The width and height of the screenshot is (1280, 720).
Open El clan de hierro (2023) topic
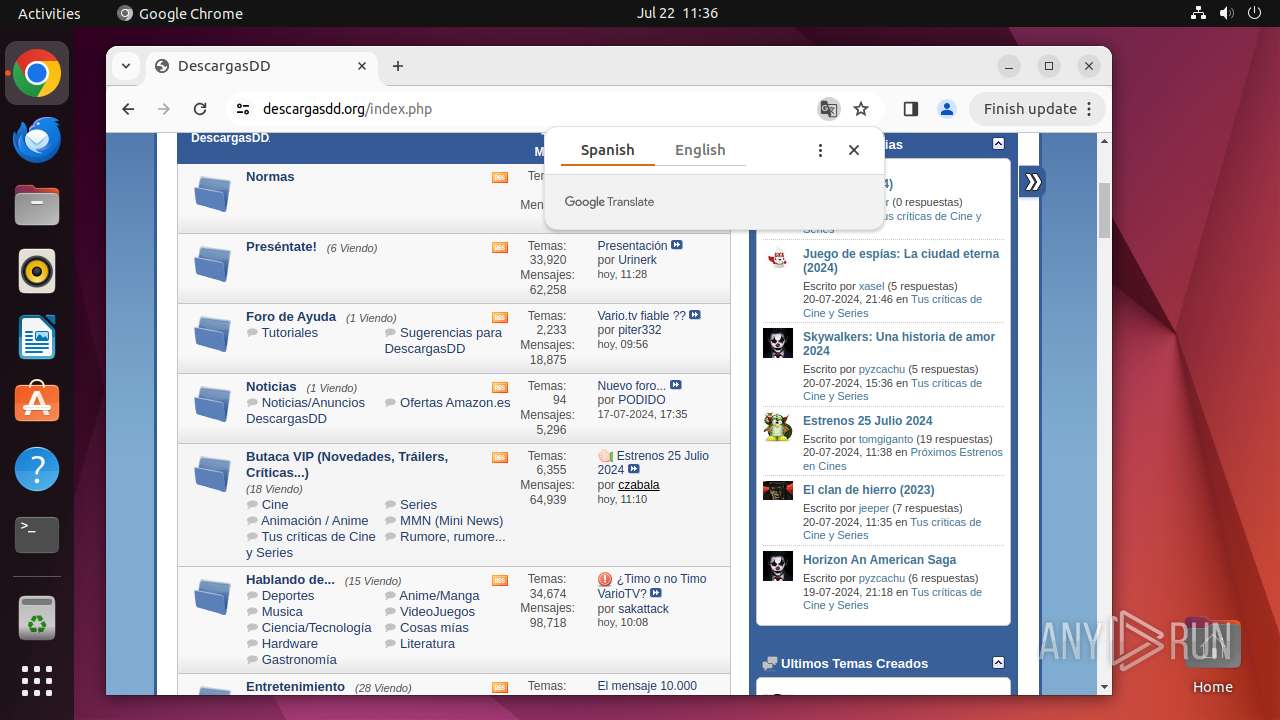868,490
